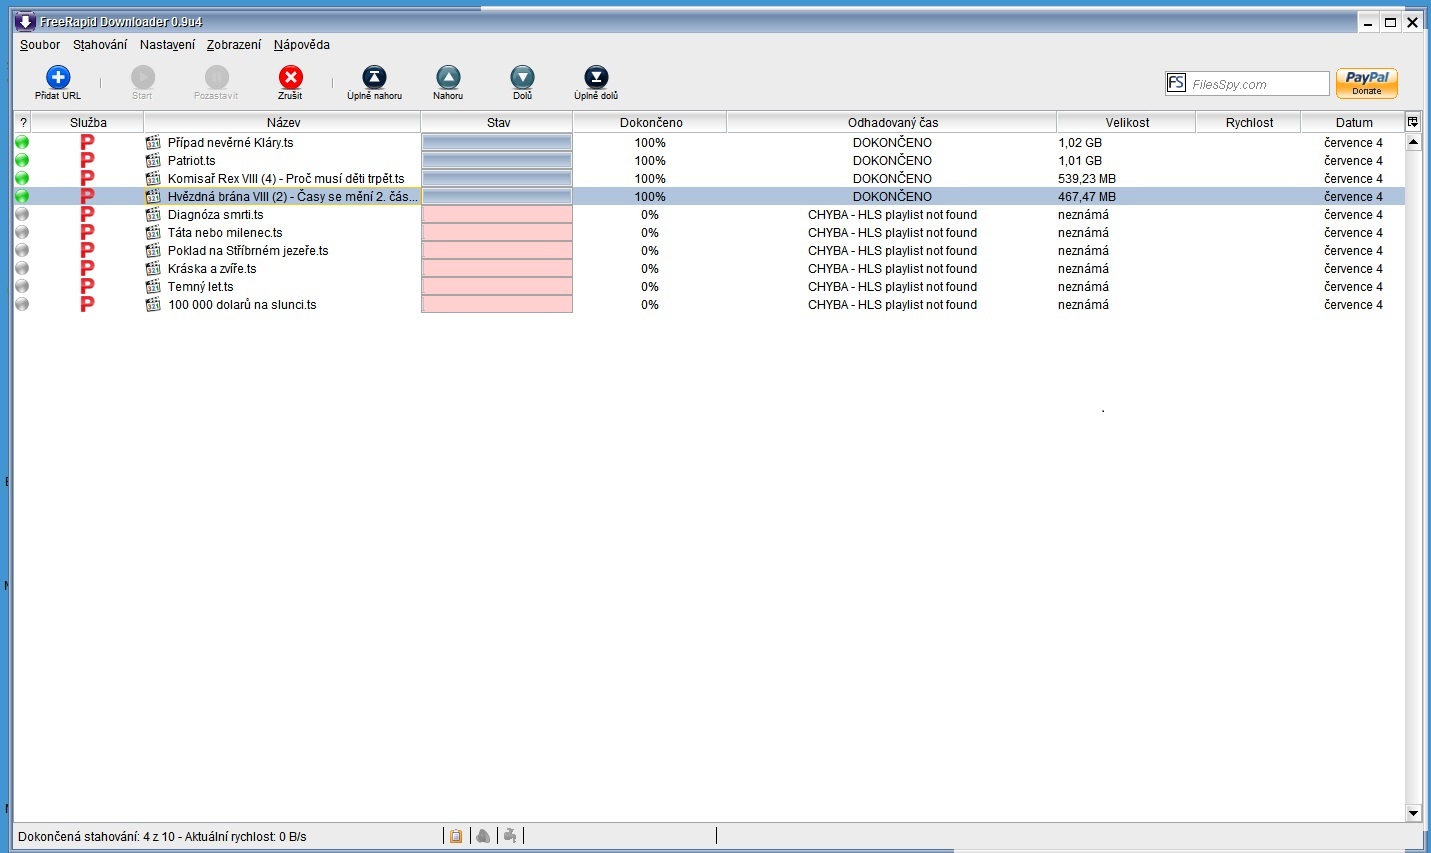This screenshot has width=1431, height=853.
Task: Sort the list by Velikost column header
Action: tap(1127, 123)
